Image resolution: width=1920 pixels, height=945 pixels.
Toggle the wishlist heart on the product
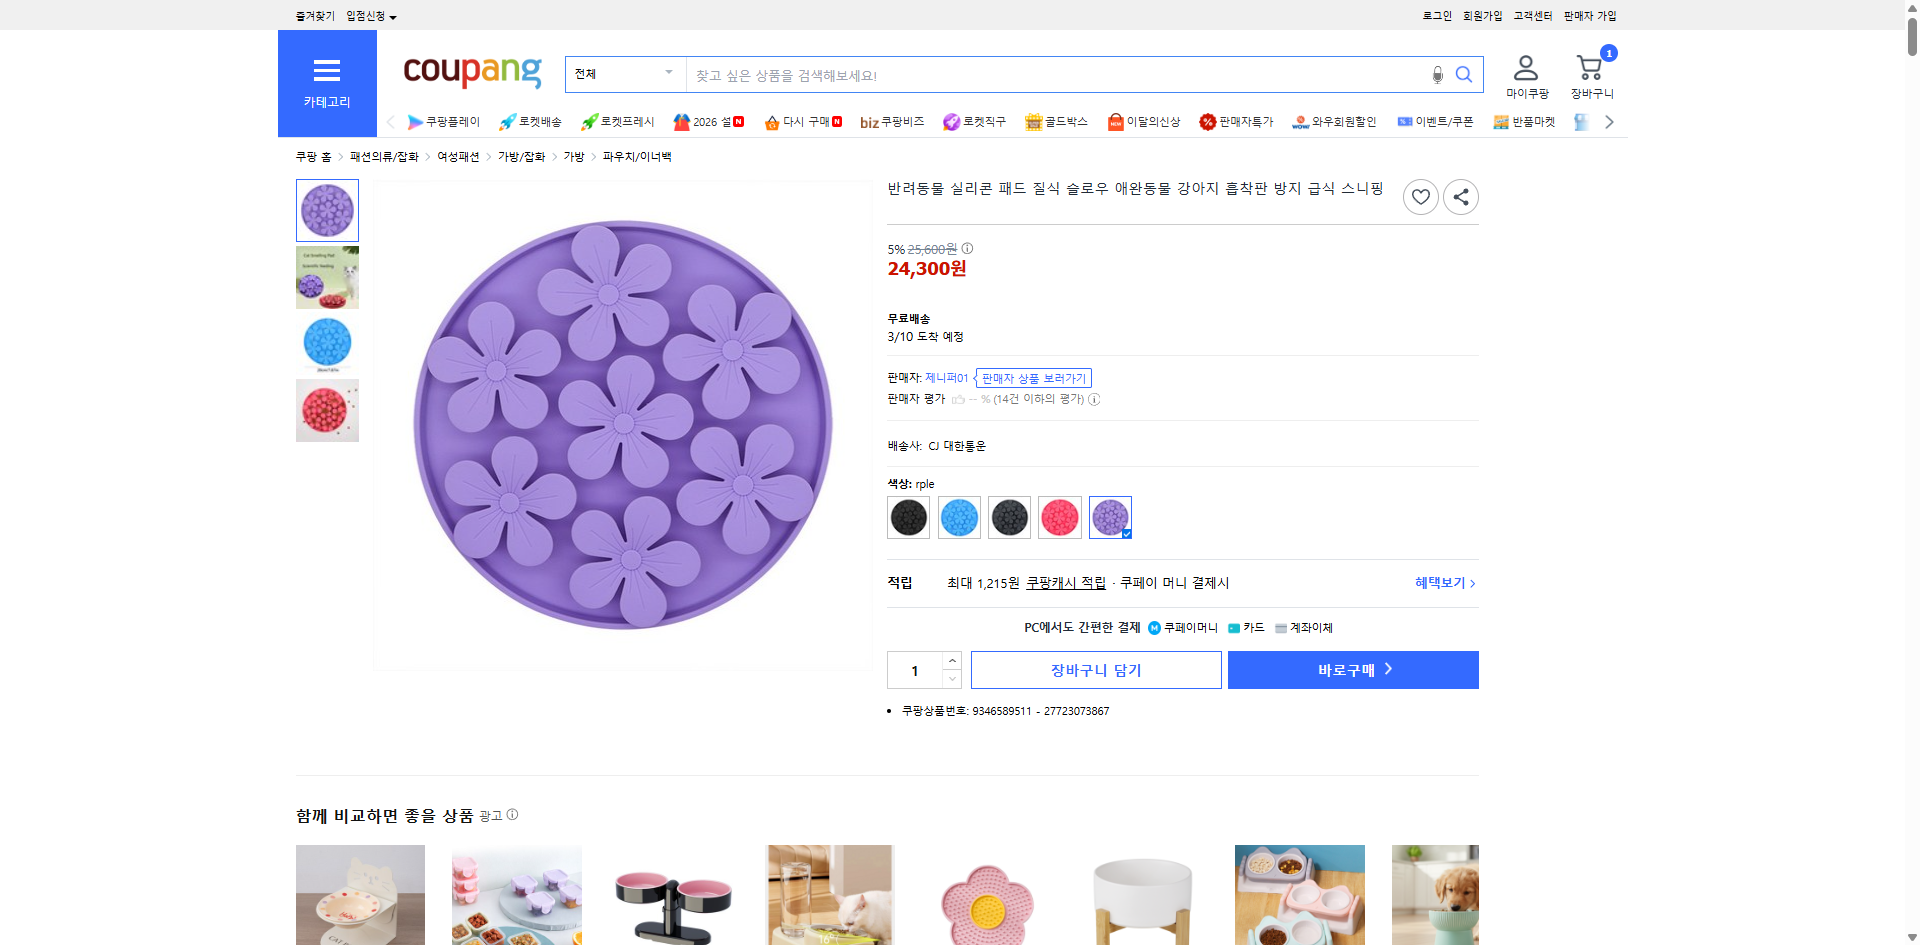point(1420,196)
